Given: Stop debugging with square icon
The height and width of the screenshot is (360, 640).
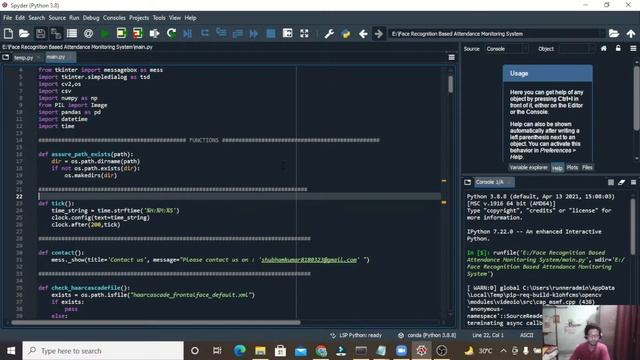Looking at the screenshot, I should point(271,33).
